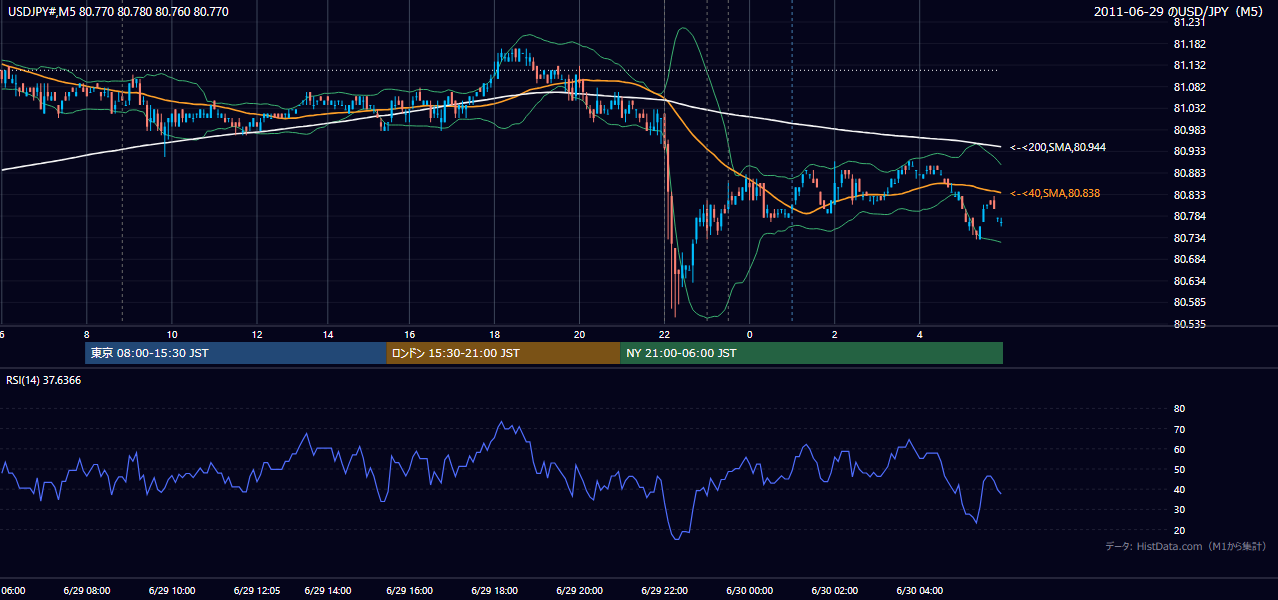Click the 6/29 16:00 date label

(x=410, y=590)
